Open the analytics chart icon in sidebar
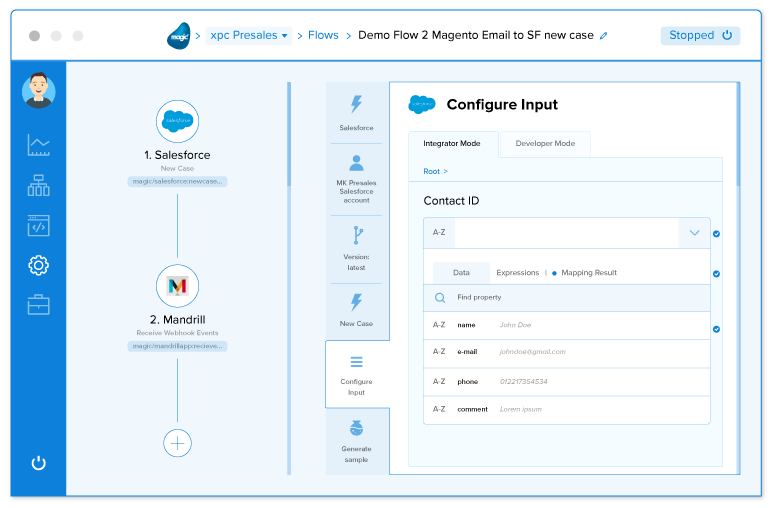 pyautogui.click(x=38, y=146)
